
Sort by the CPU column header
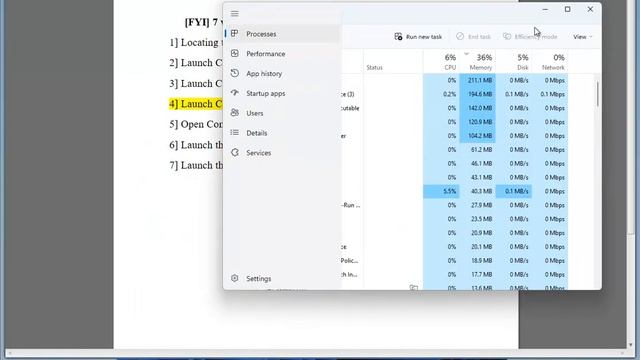[x=441, y=62]
